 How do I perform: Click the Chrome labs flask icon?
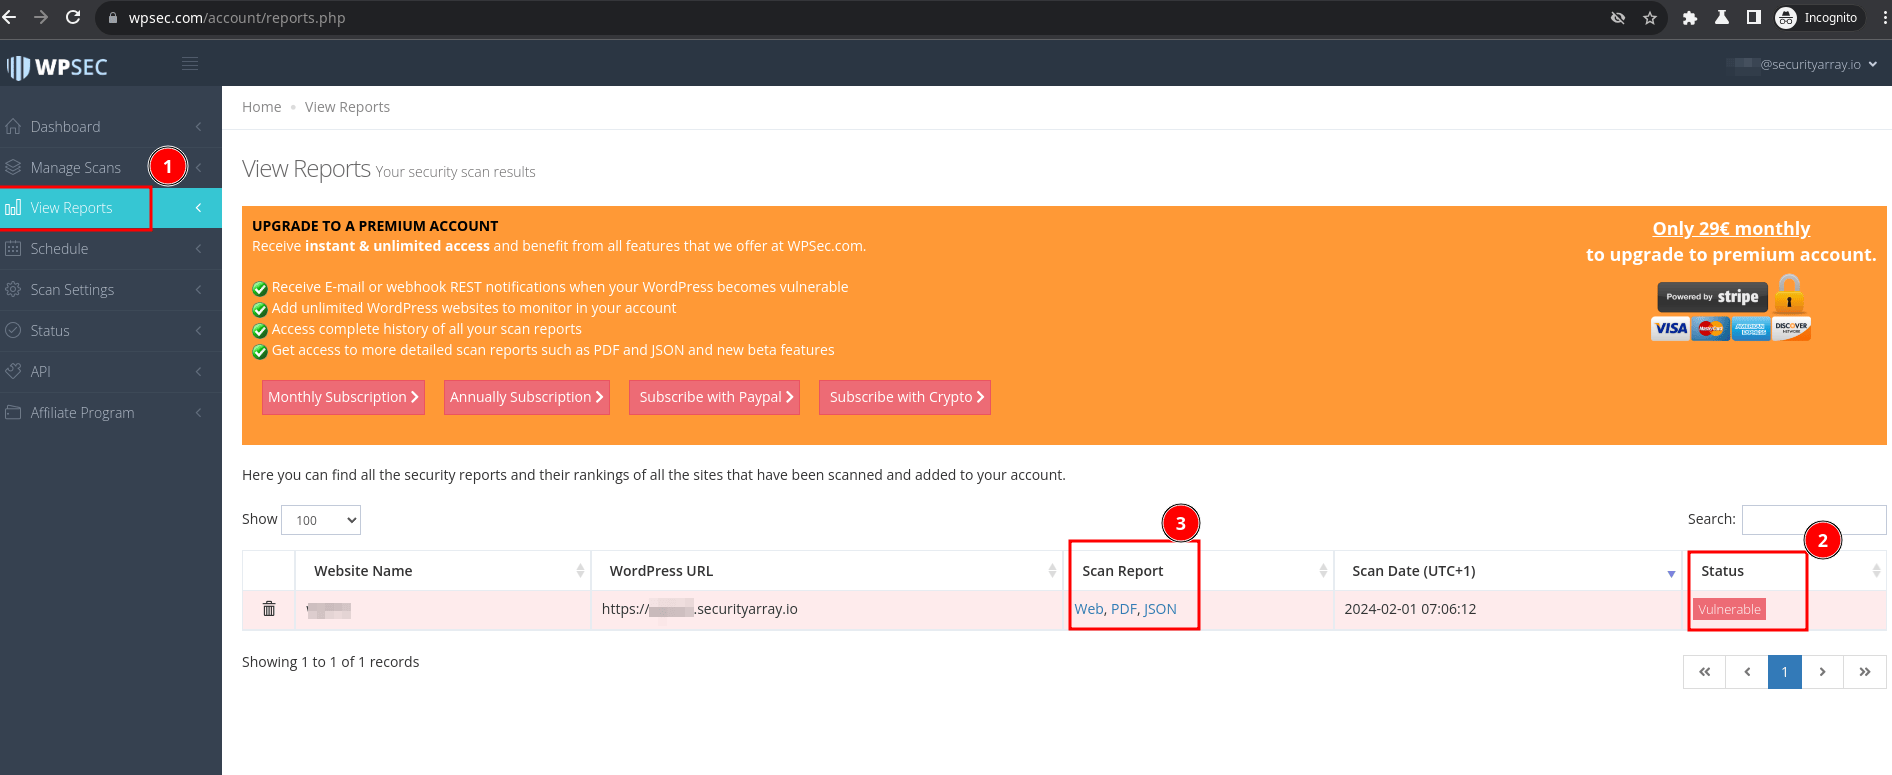[1722, 18]
